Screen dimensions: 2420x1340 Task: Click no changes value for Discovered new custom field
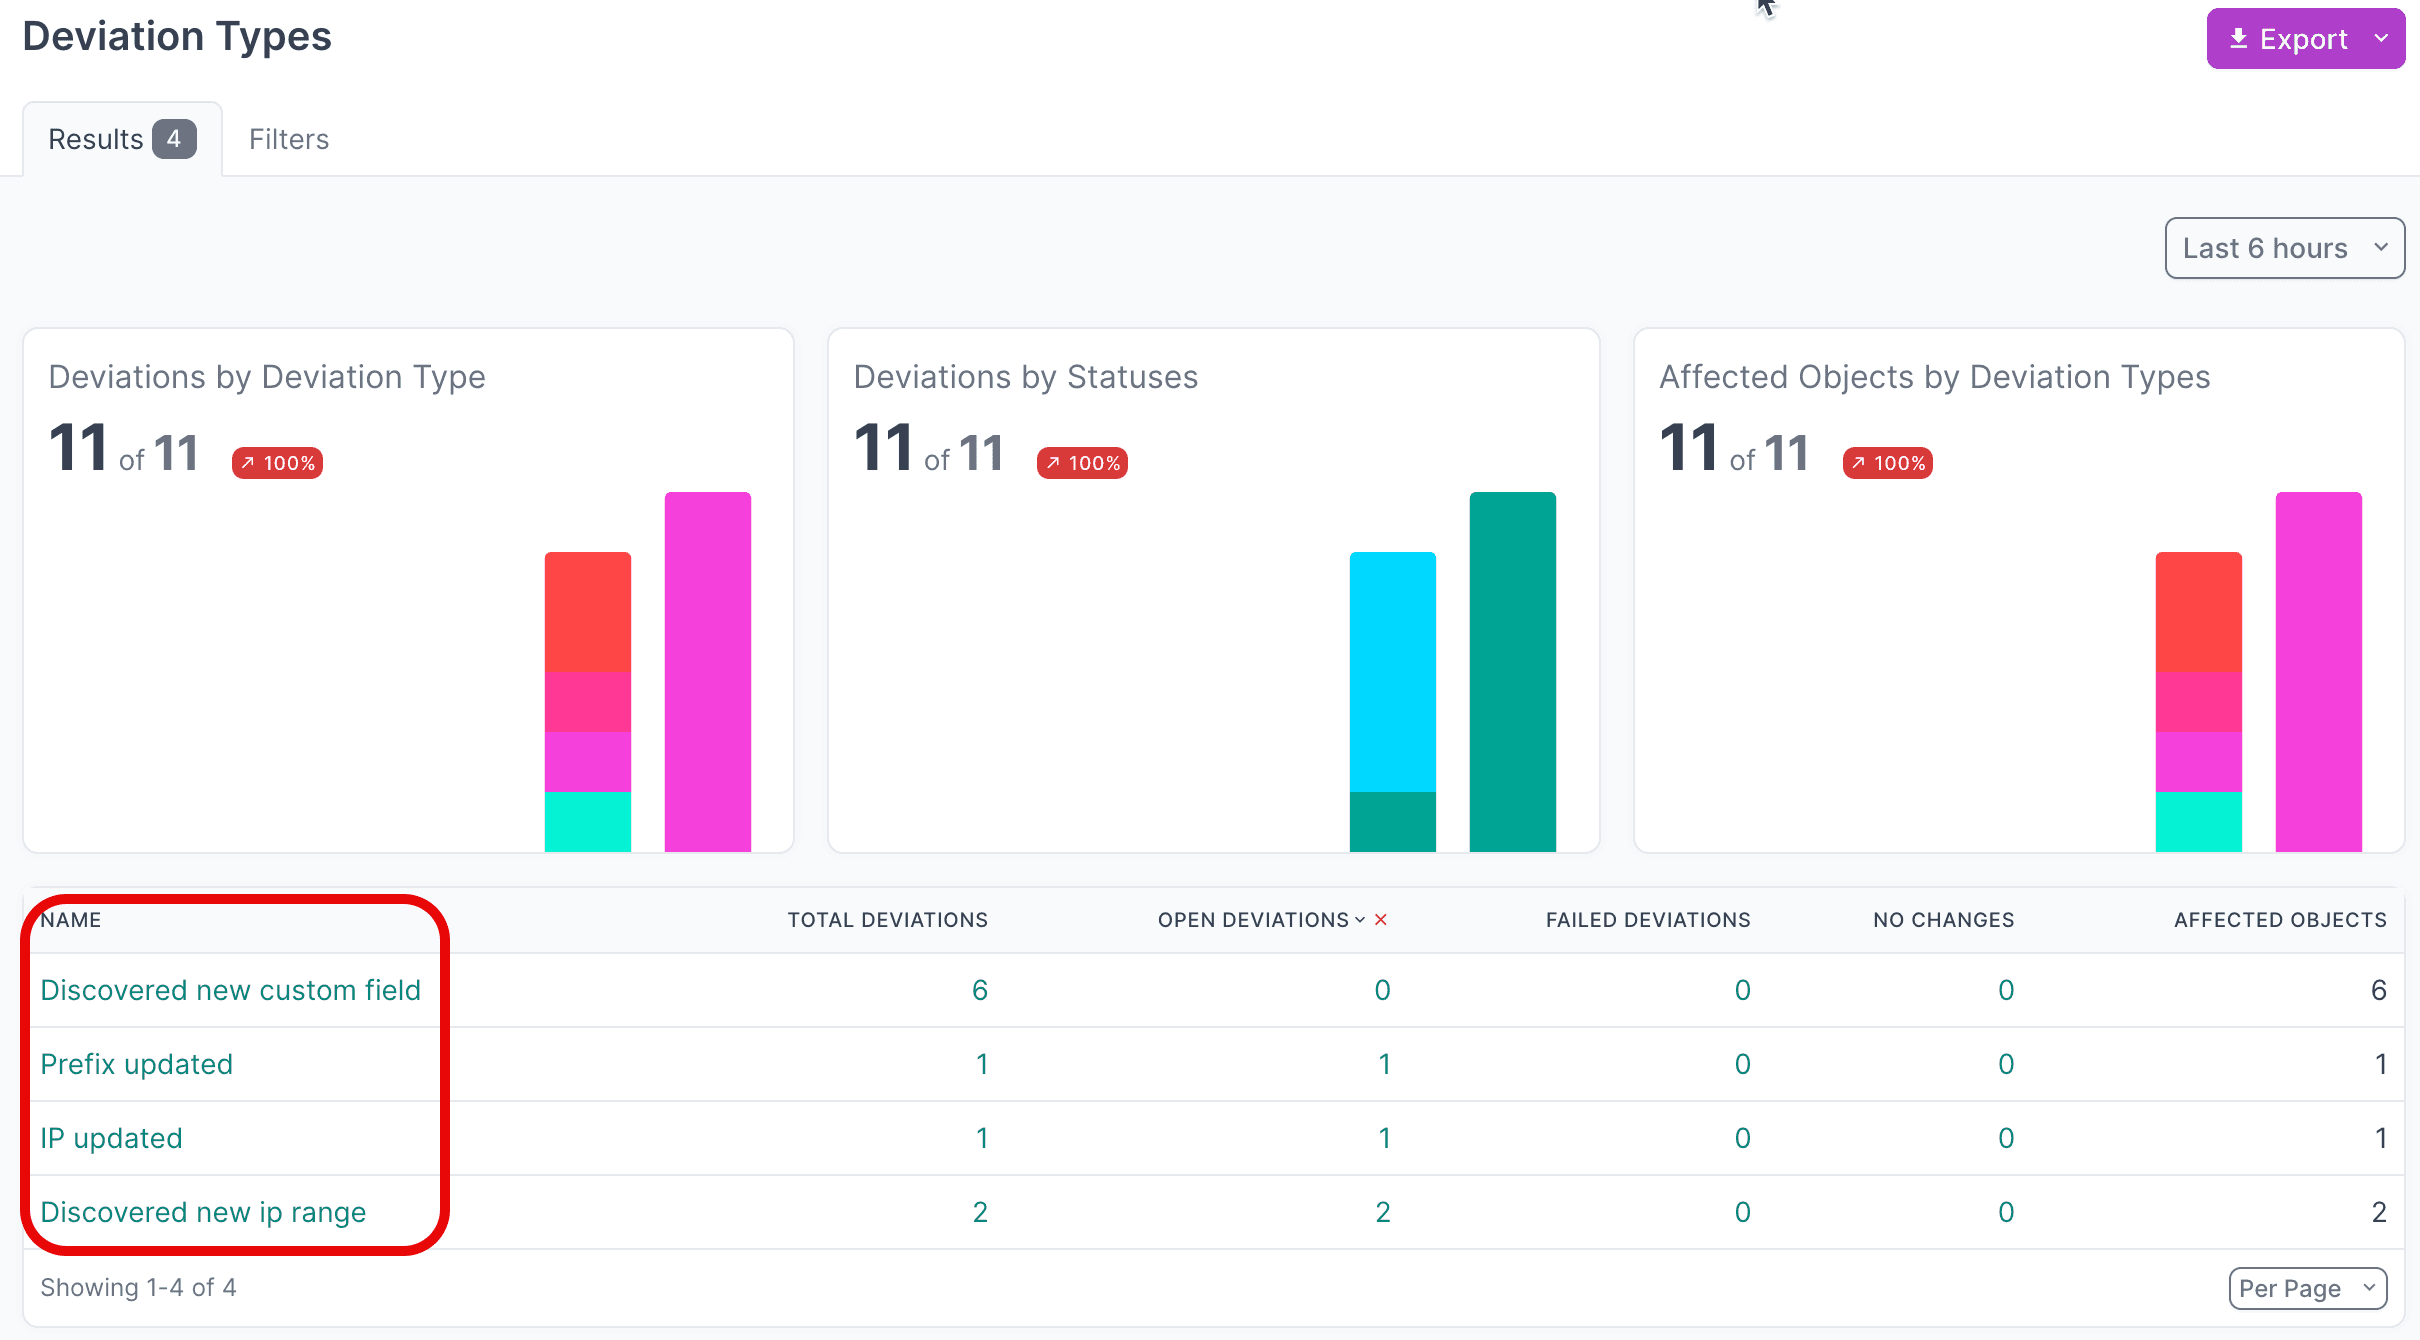2006,990
